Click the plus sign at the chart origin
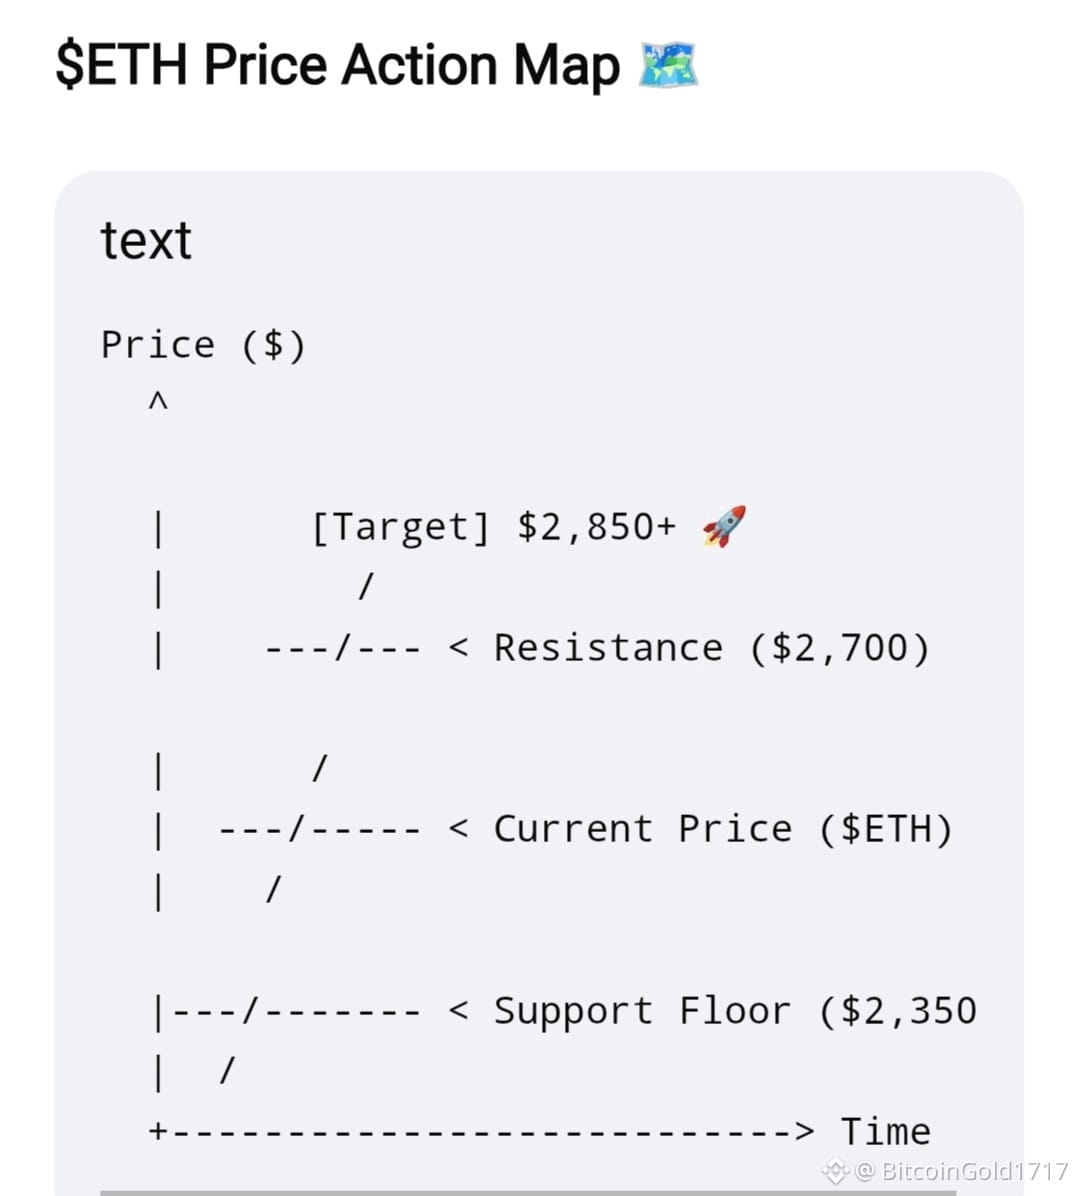 (157, 1130)
